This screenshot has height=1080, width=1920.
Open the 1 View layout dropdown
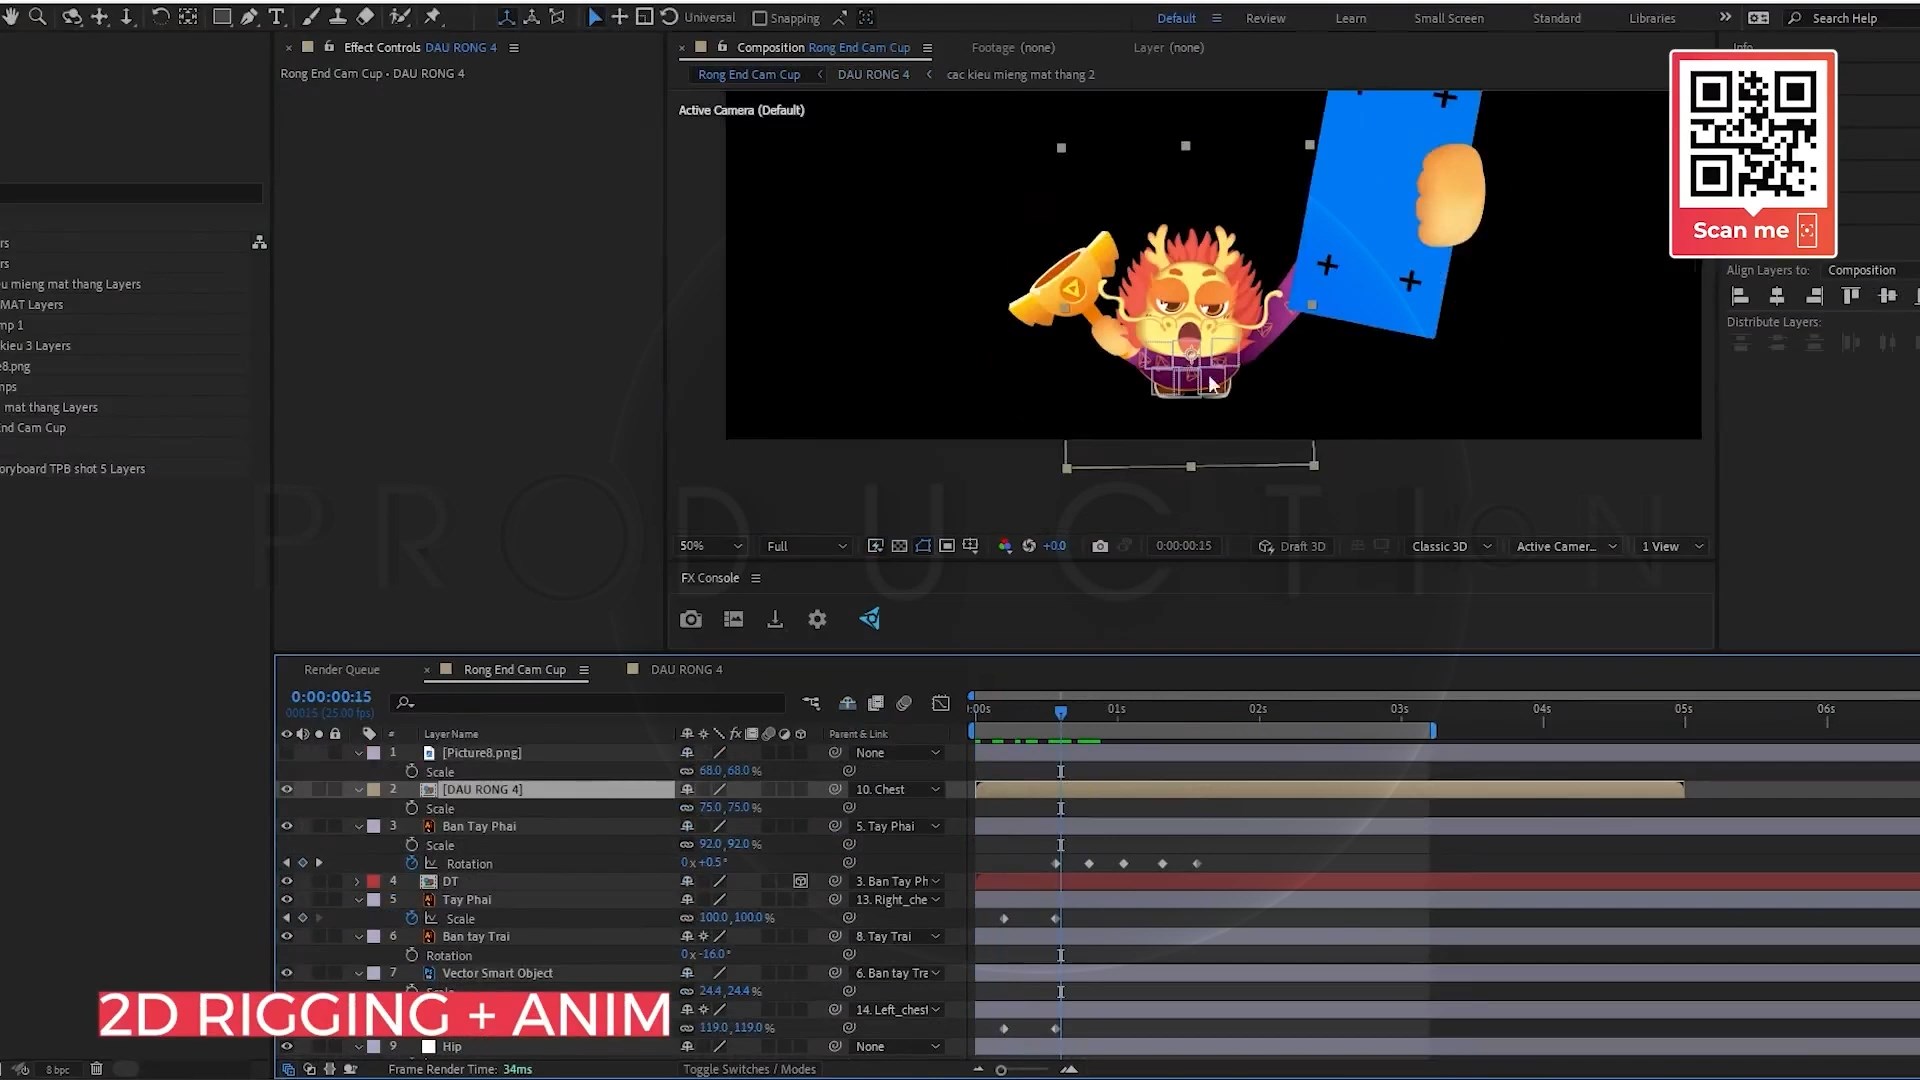coord(1672,546)
